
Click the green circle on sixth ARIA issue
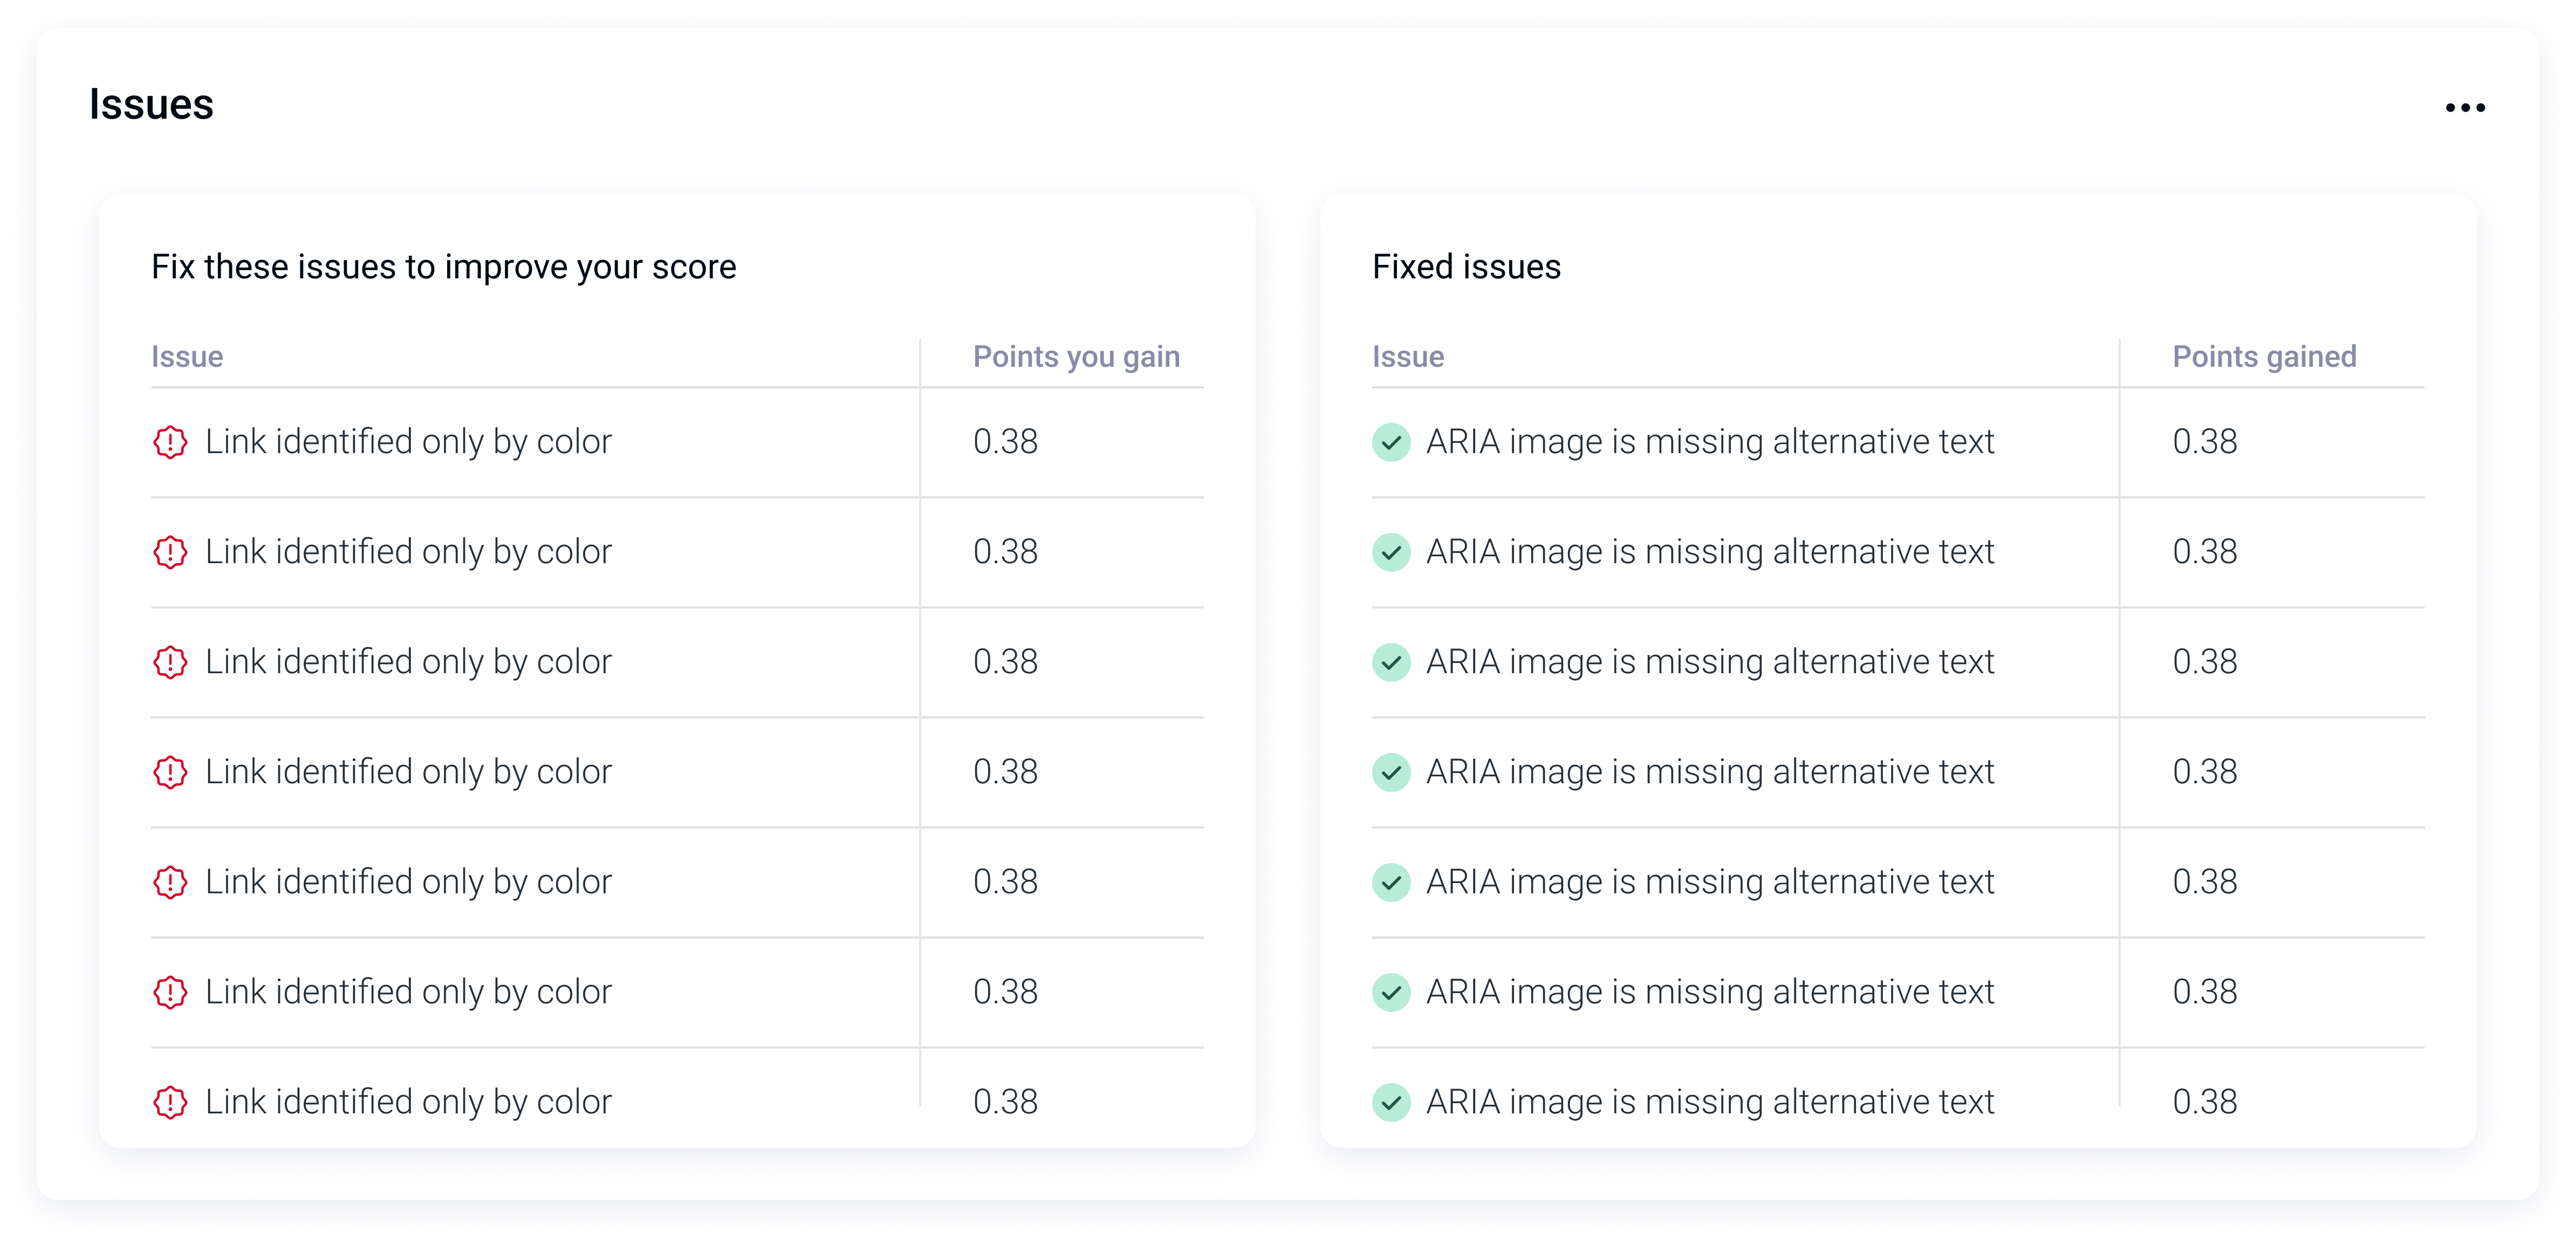1391,992
